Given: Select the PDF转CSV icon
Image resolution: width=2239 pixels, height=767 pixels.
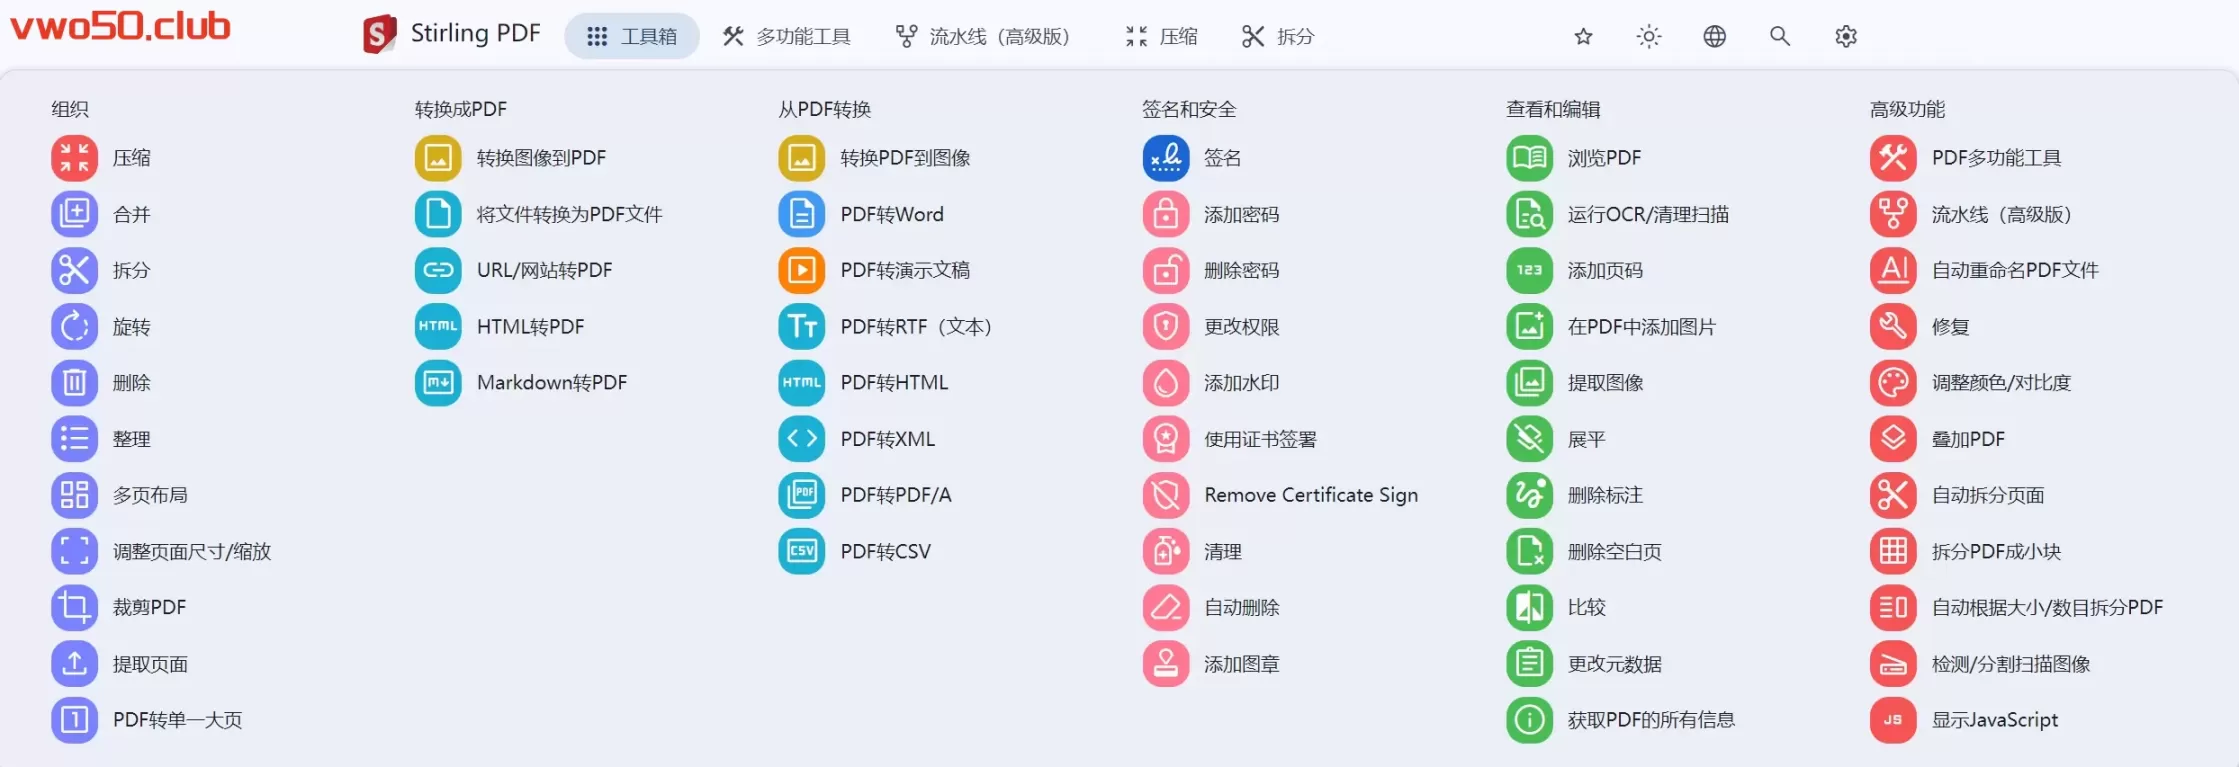Looking at the screenshot, I should [x=802, y=551].
